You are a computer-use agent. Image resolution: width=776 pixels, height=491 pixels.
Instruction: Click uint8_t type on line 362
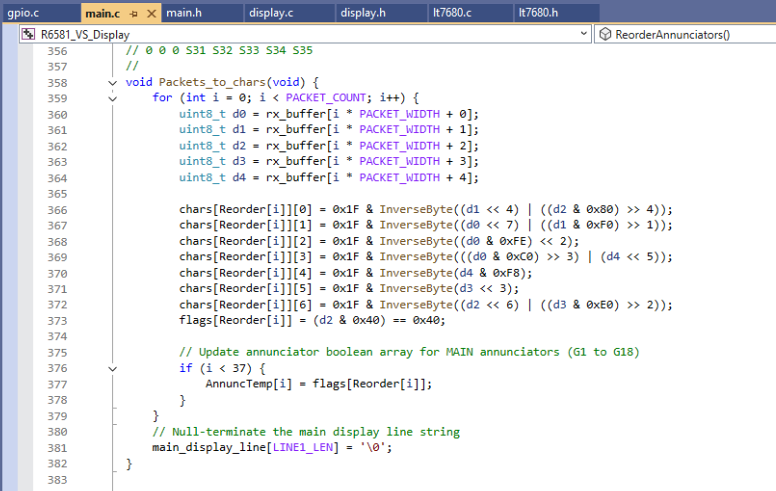tap(202, 146)
